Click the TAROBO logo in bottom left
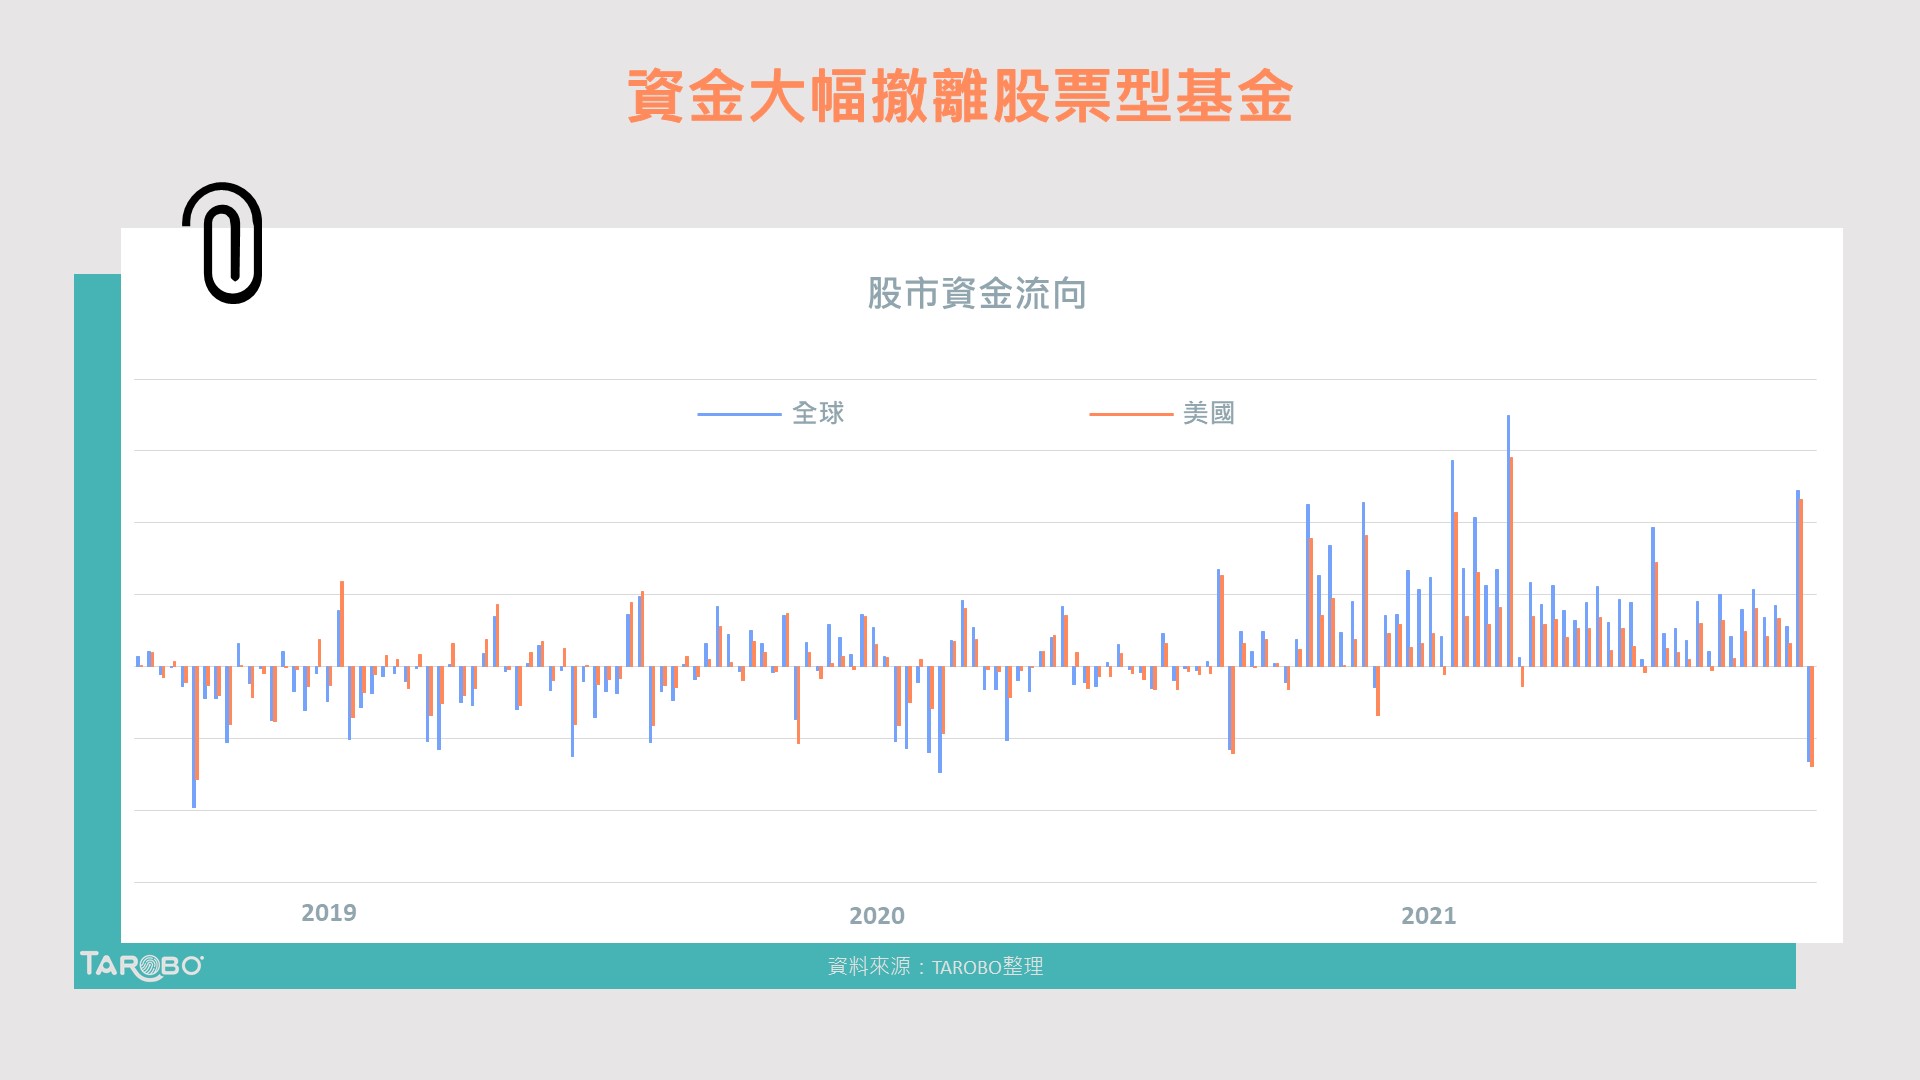 pos(141,966)
